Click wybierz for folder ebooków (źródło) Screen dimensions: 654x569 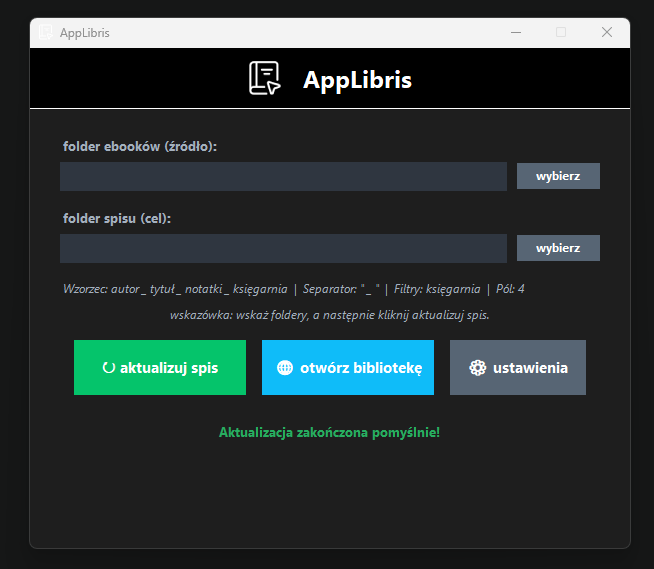point(558,176)
